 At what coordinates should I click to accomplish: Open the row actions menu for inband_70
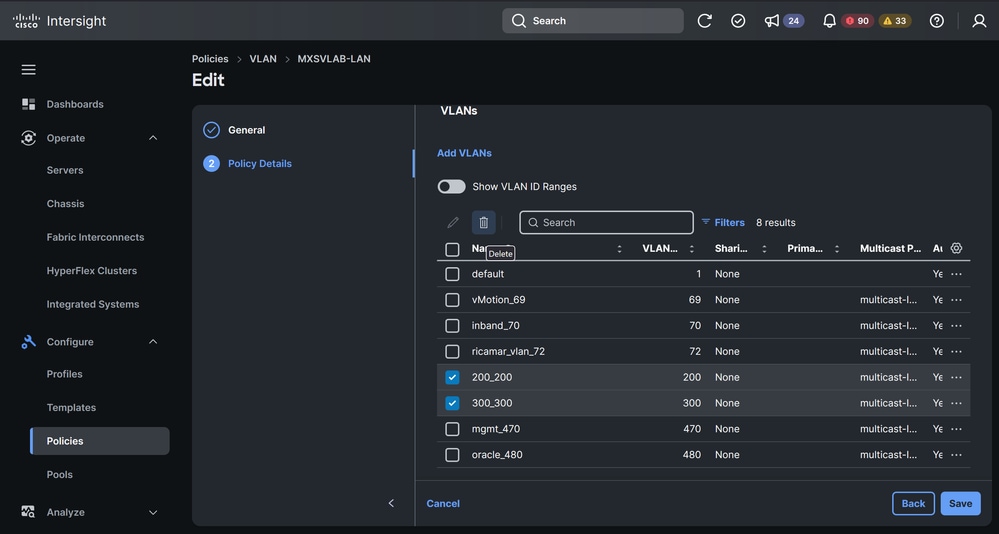[x=956, y=326]
